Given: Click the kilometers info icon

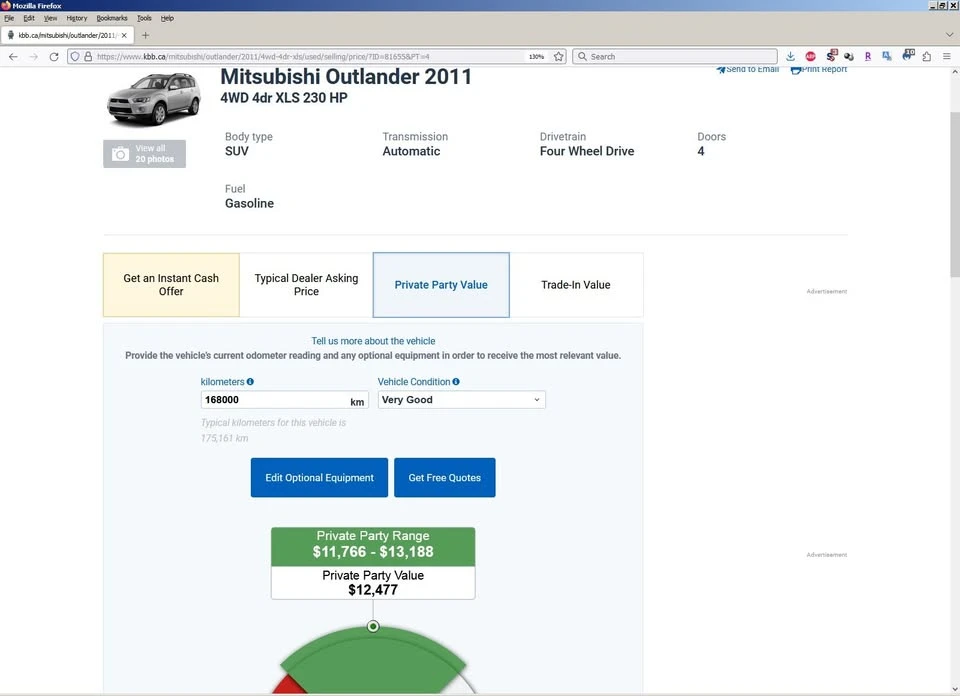Looking at the screenshot, I should 250,381.
